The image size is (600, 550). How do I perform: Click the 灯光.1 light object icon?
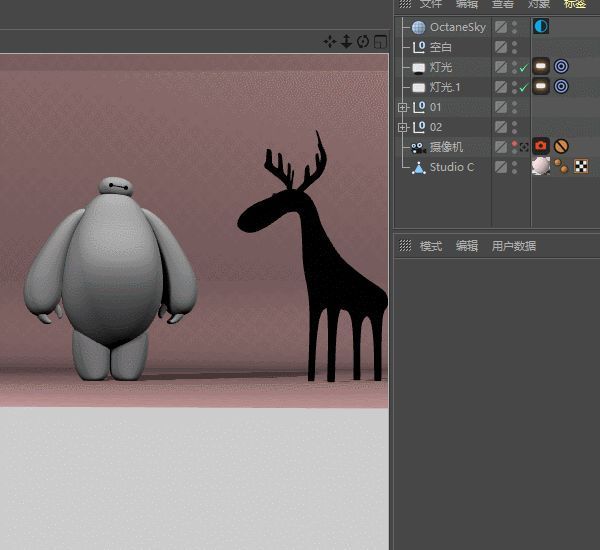[x=418, y=88]
